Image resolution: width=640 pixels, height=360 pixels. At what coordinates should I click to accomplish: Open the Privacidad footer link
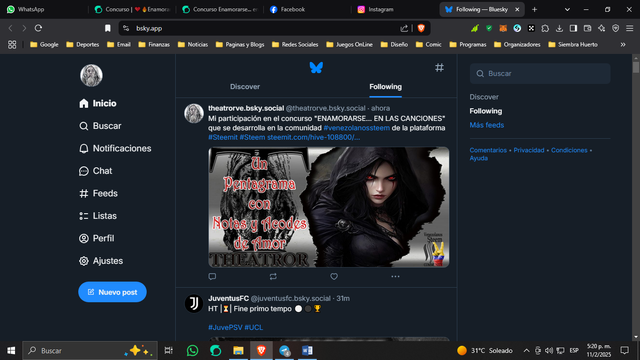pos(529,150)
